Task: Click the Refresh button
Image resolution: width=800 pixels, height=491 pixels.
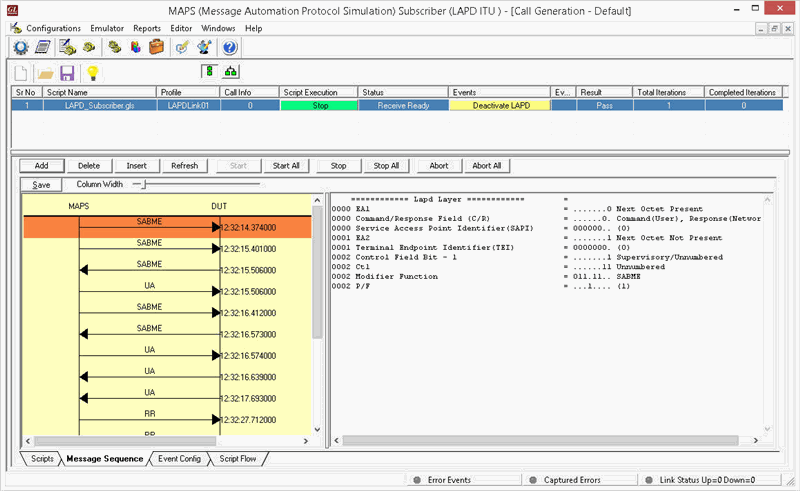Action: [185, 166]
